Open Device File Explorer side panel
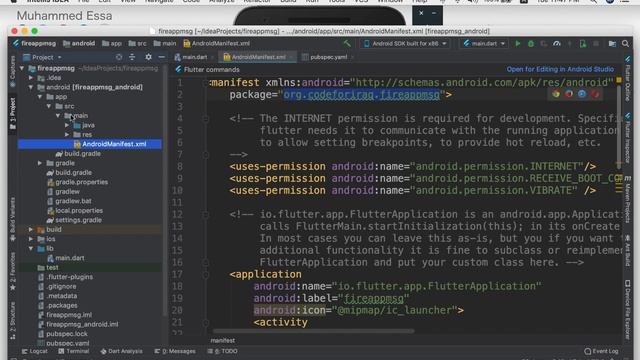Viewport: 640px width, 360px height. [x=627, y=309]
